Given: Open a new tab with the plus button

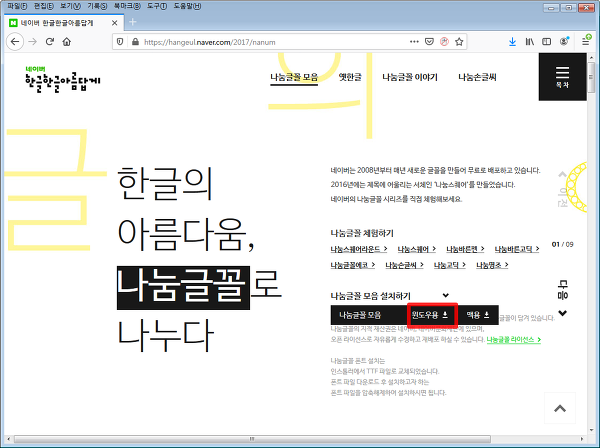Looking at the screenshot, I should (132, 22).
